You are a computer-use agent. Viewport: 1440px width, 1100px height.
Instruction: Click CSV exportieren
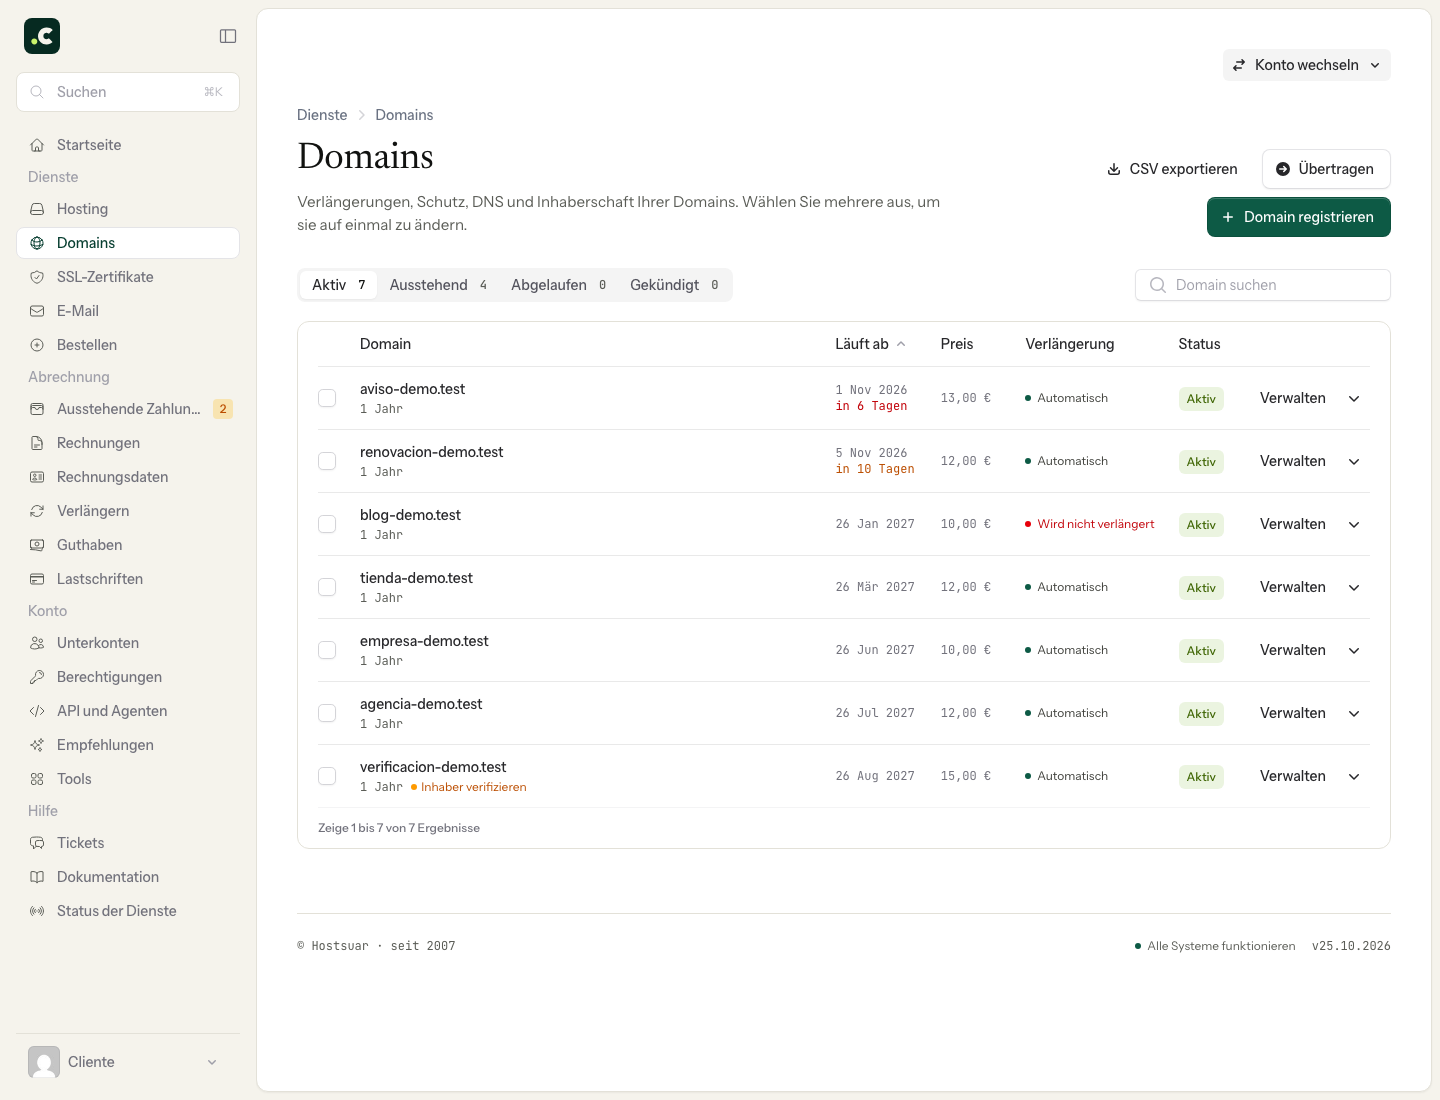click(x=1172, y=169)
